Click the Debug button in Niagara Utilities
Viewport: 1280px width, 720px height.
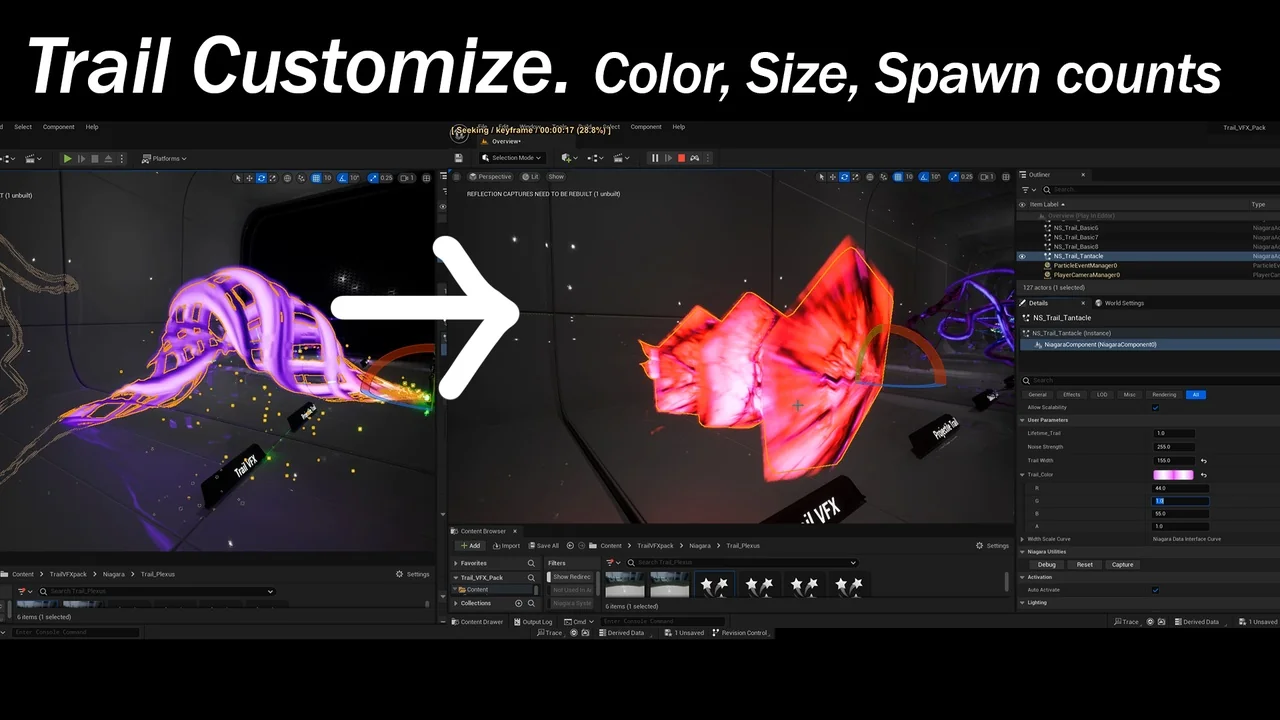[x=1046, y=565]
